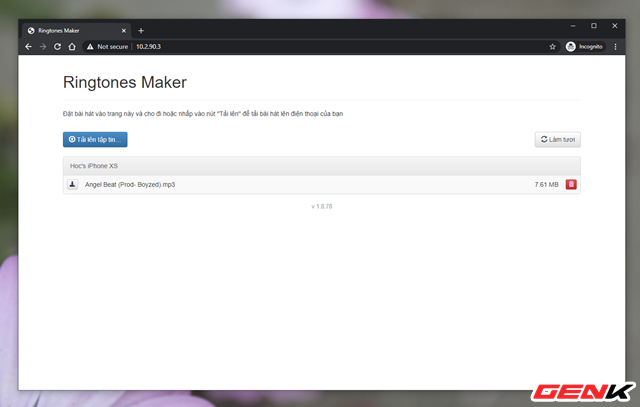Download Angel Beat mp3 via download icon

point(72,185)
